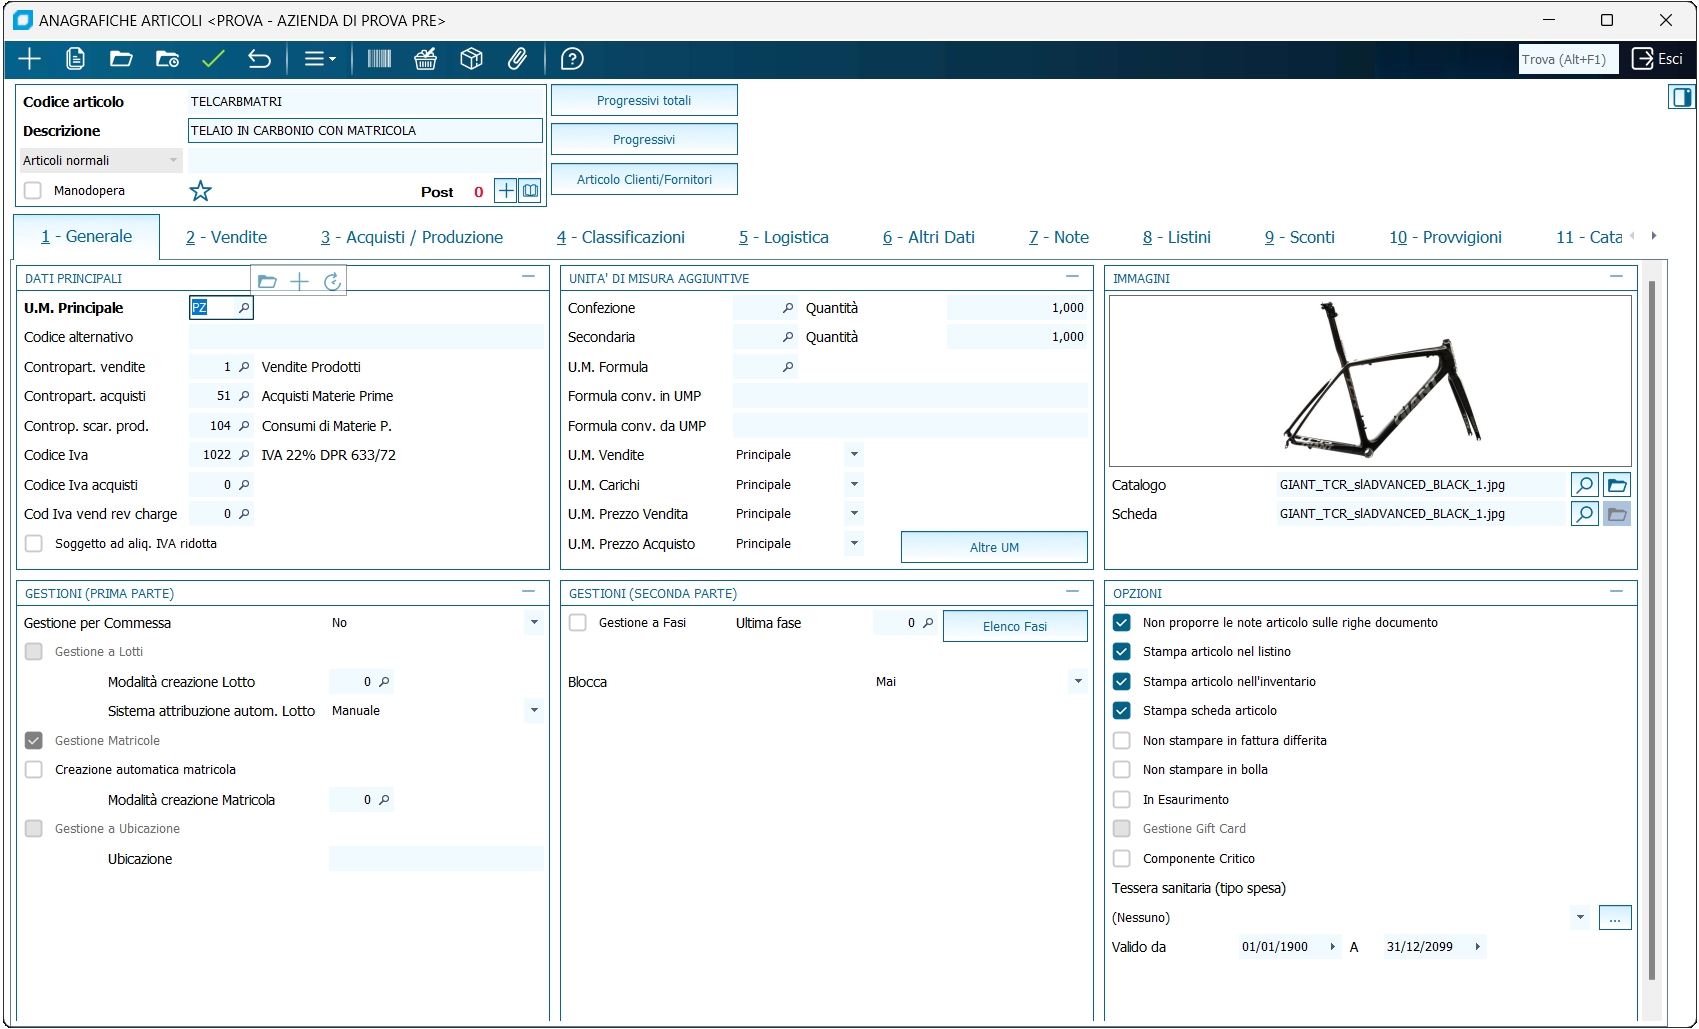Click the Elenco Fasi button
This screenshot has height=1029, width=1699.
(x=1014, y=626)
